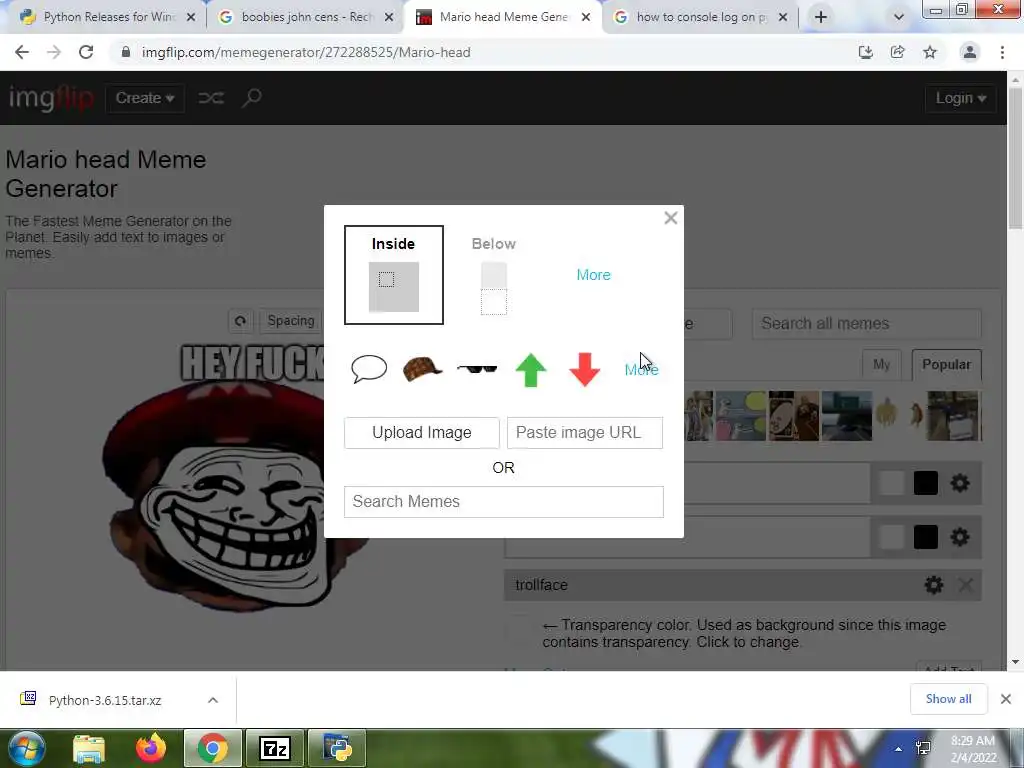Pick white font color for first text
Viewport: 1024px width, 768px height.
tap(891, 483)
